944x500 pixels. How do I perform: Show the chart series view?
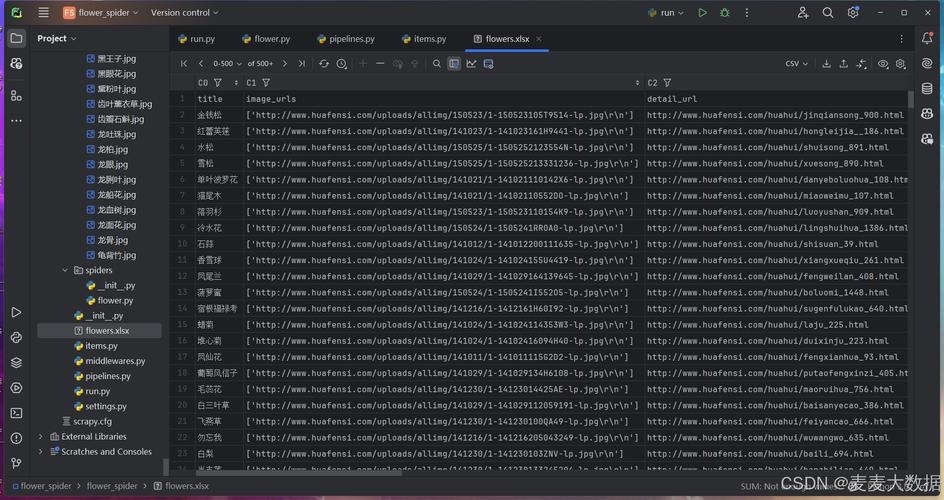[x=471, y=64]
